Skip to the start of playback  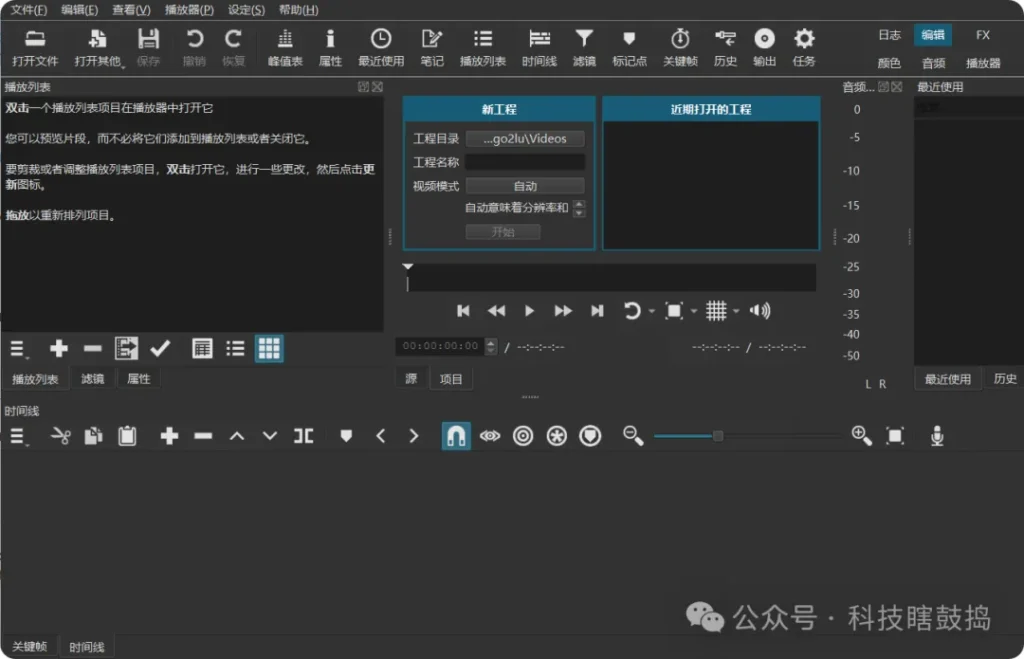[463, 311]
